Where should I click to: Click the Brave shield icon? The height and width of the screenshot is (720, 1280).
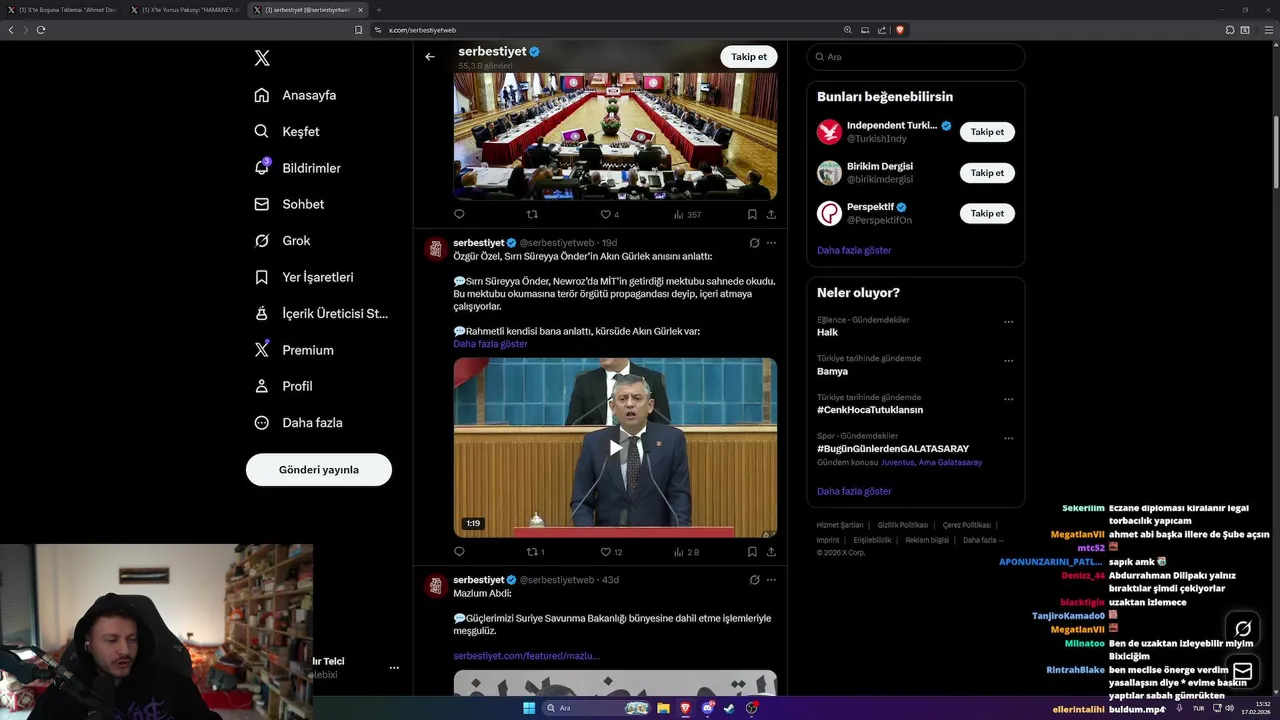pos(900,30)
